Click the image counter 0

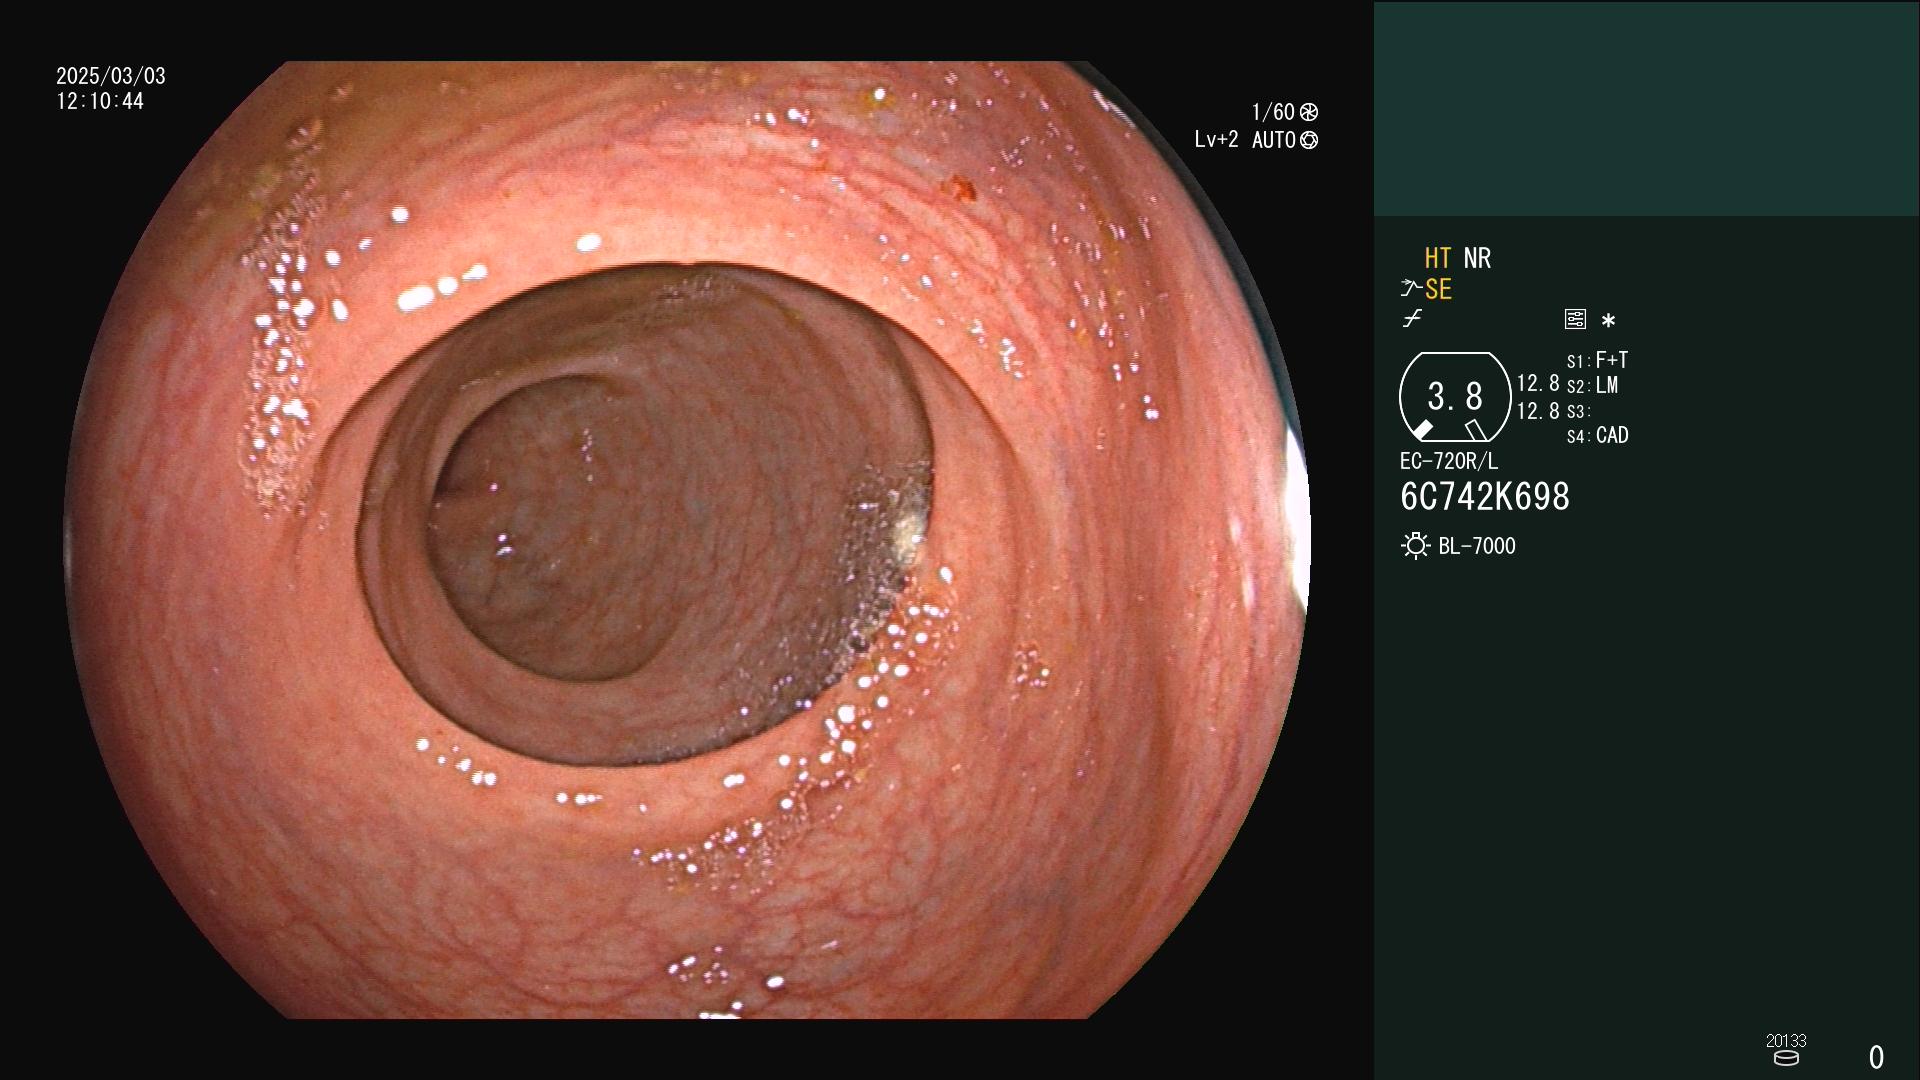1877,1057
